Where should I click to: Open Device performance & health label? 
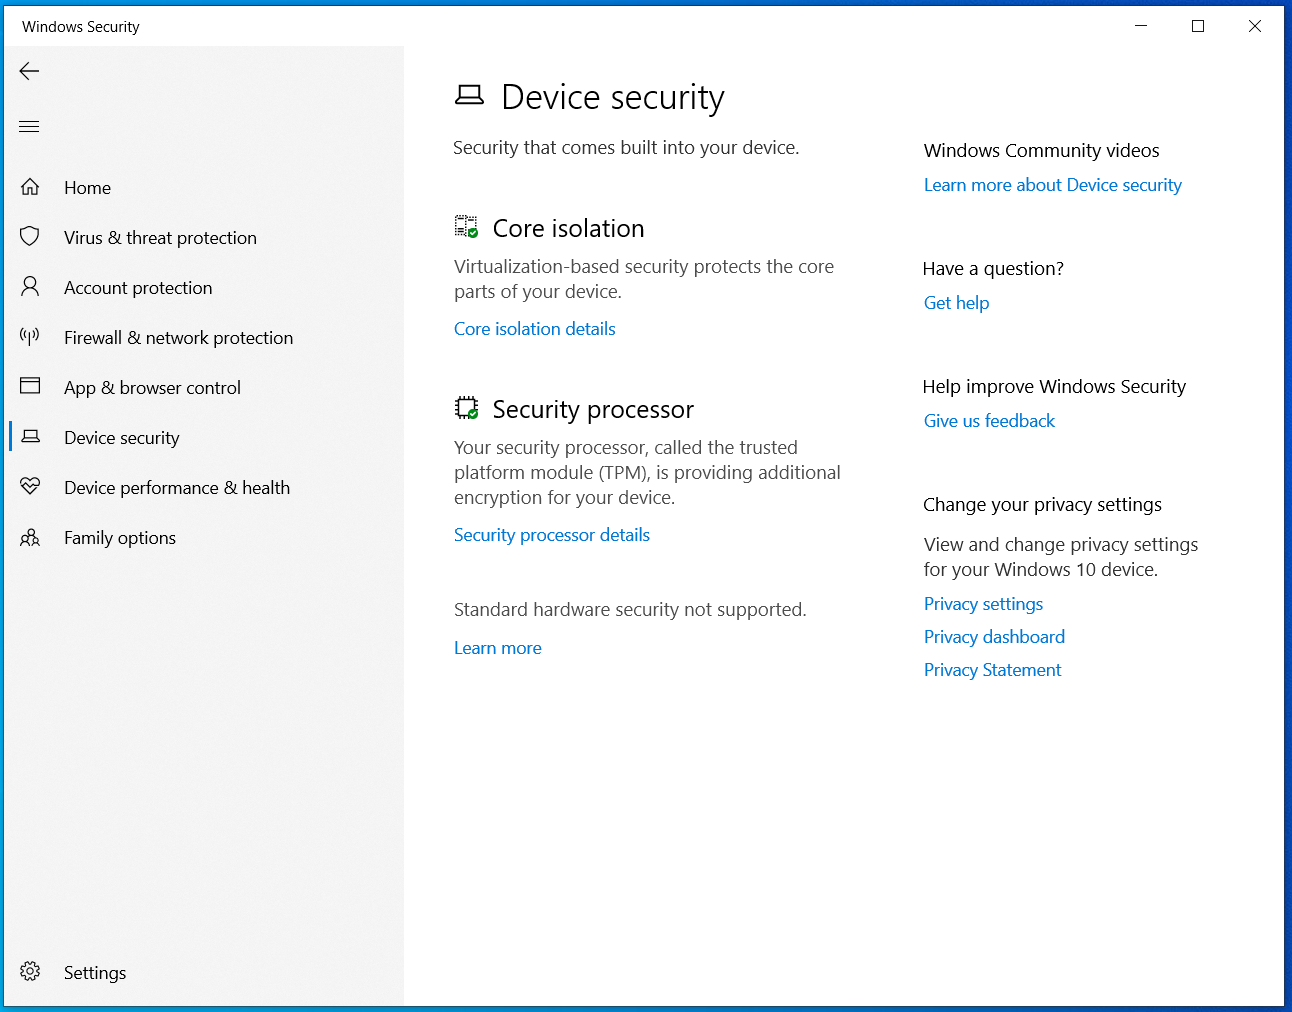(177, 488)
